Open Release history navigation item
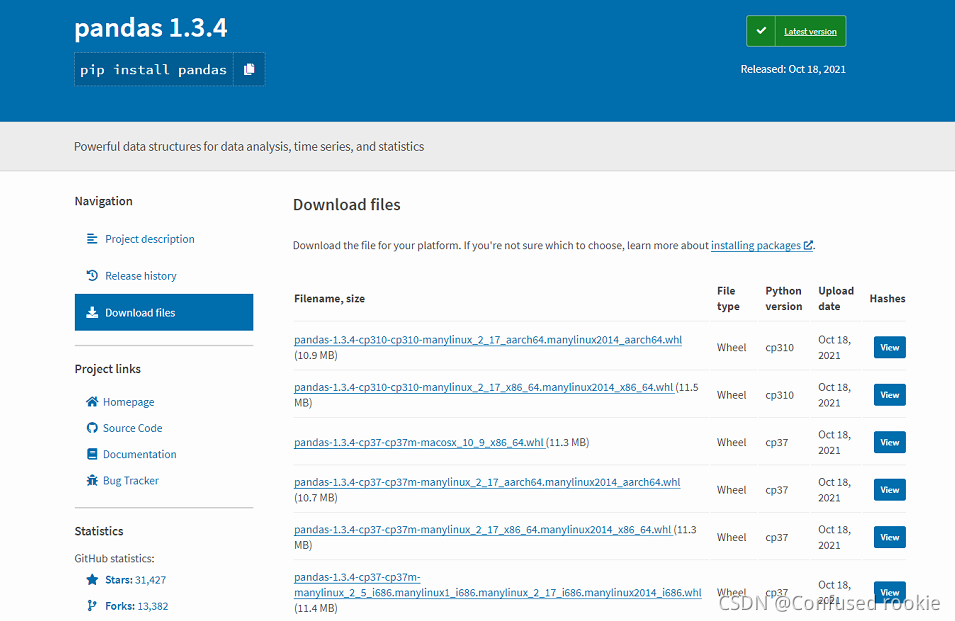 (141, 276)
